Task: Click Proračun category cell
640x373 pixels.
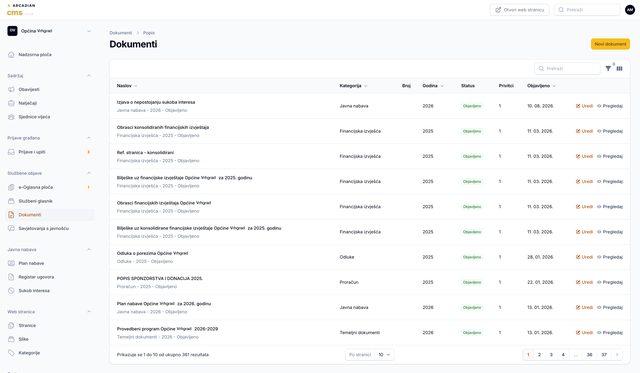Action: coord(349,282)
